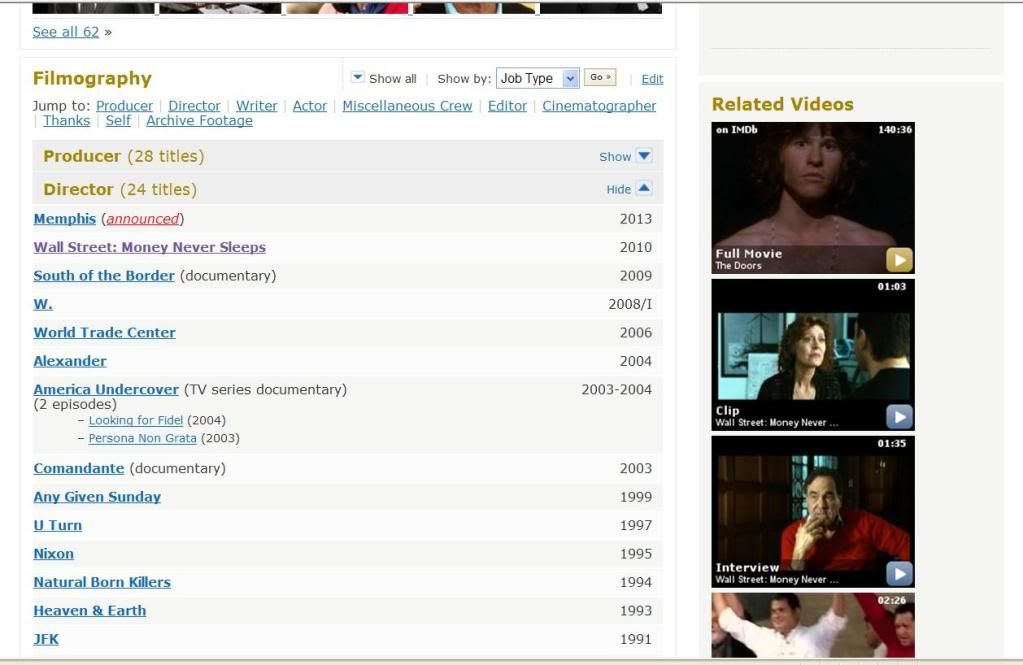Collapse the Director section arrow
Screen dimensions: 1023x665
coord(644,189)
